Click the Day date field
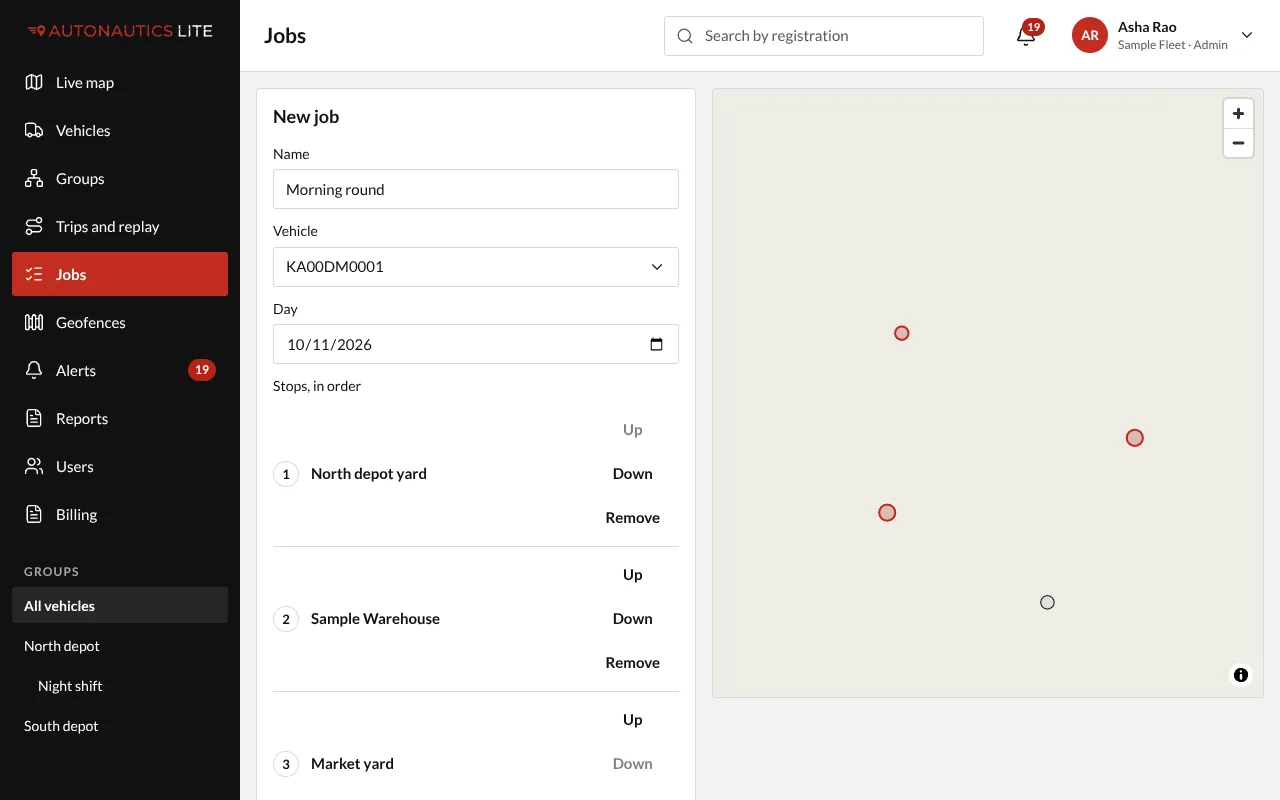The height and width of the screenshot is (800, 1280). coord(476,344)
